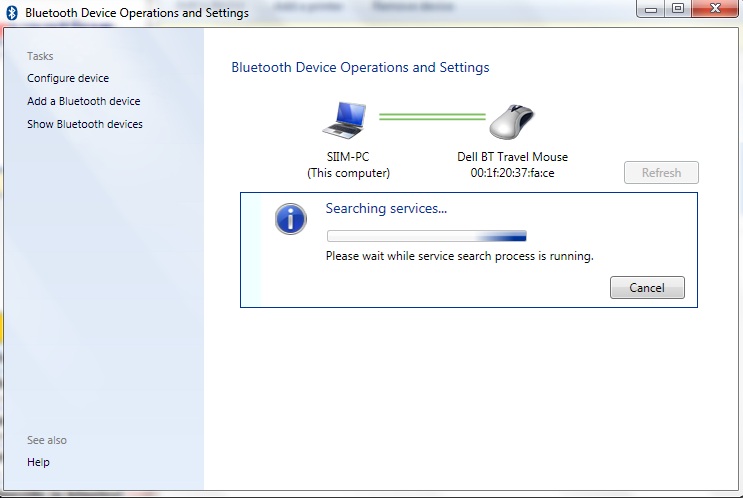Click the See also section label
The height and width of the screenshot is (498, 743).
(x=46, y=440)
